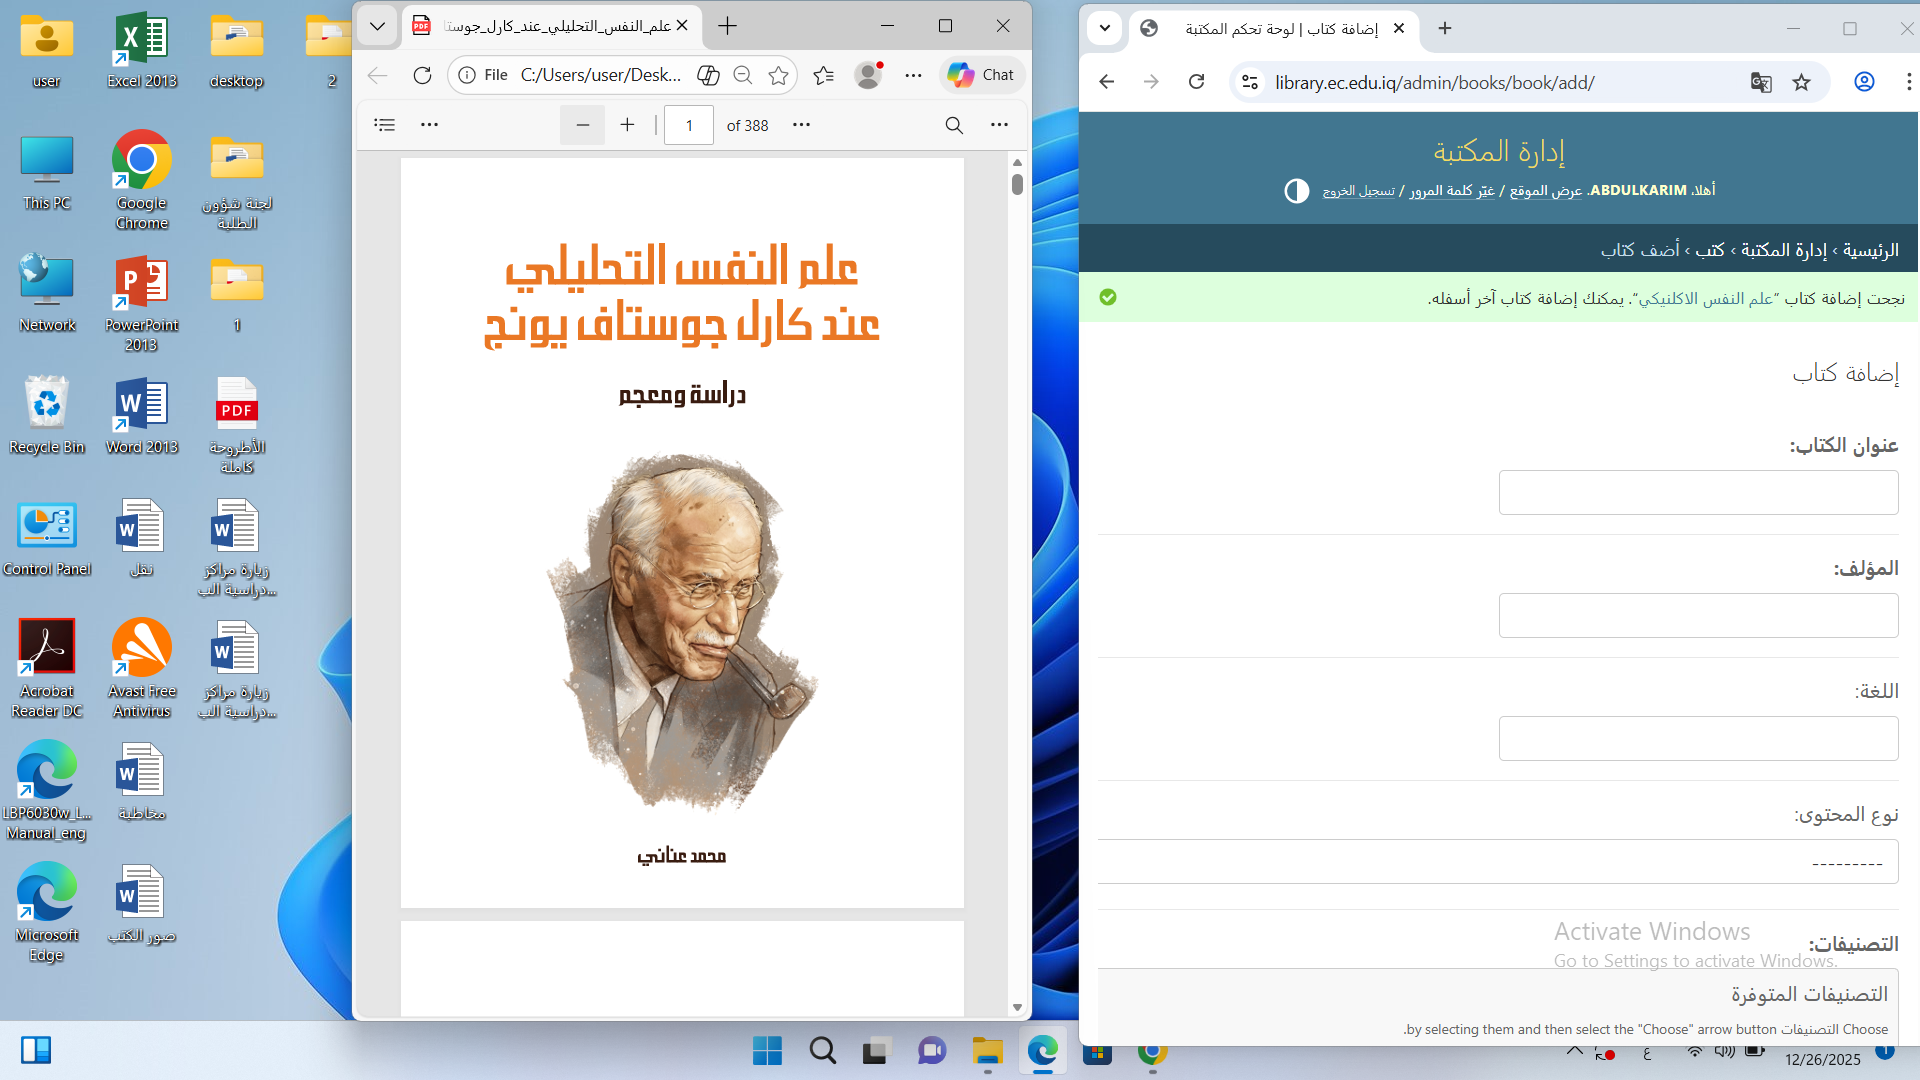Refresh the PDF page in Edge
The image size is (1920, 1080).
422,75
